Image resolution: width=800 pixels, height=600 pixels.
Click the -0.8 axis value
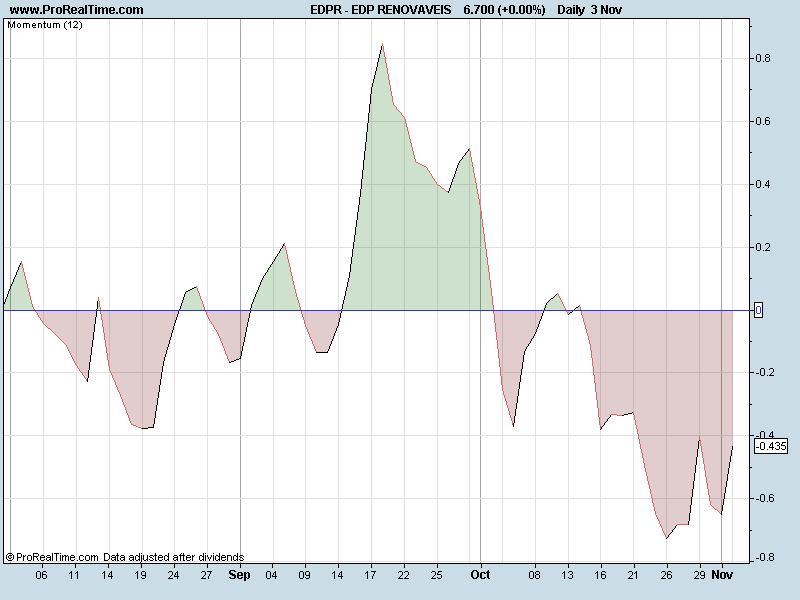(x=764, y=557)
